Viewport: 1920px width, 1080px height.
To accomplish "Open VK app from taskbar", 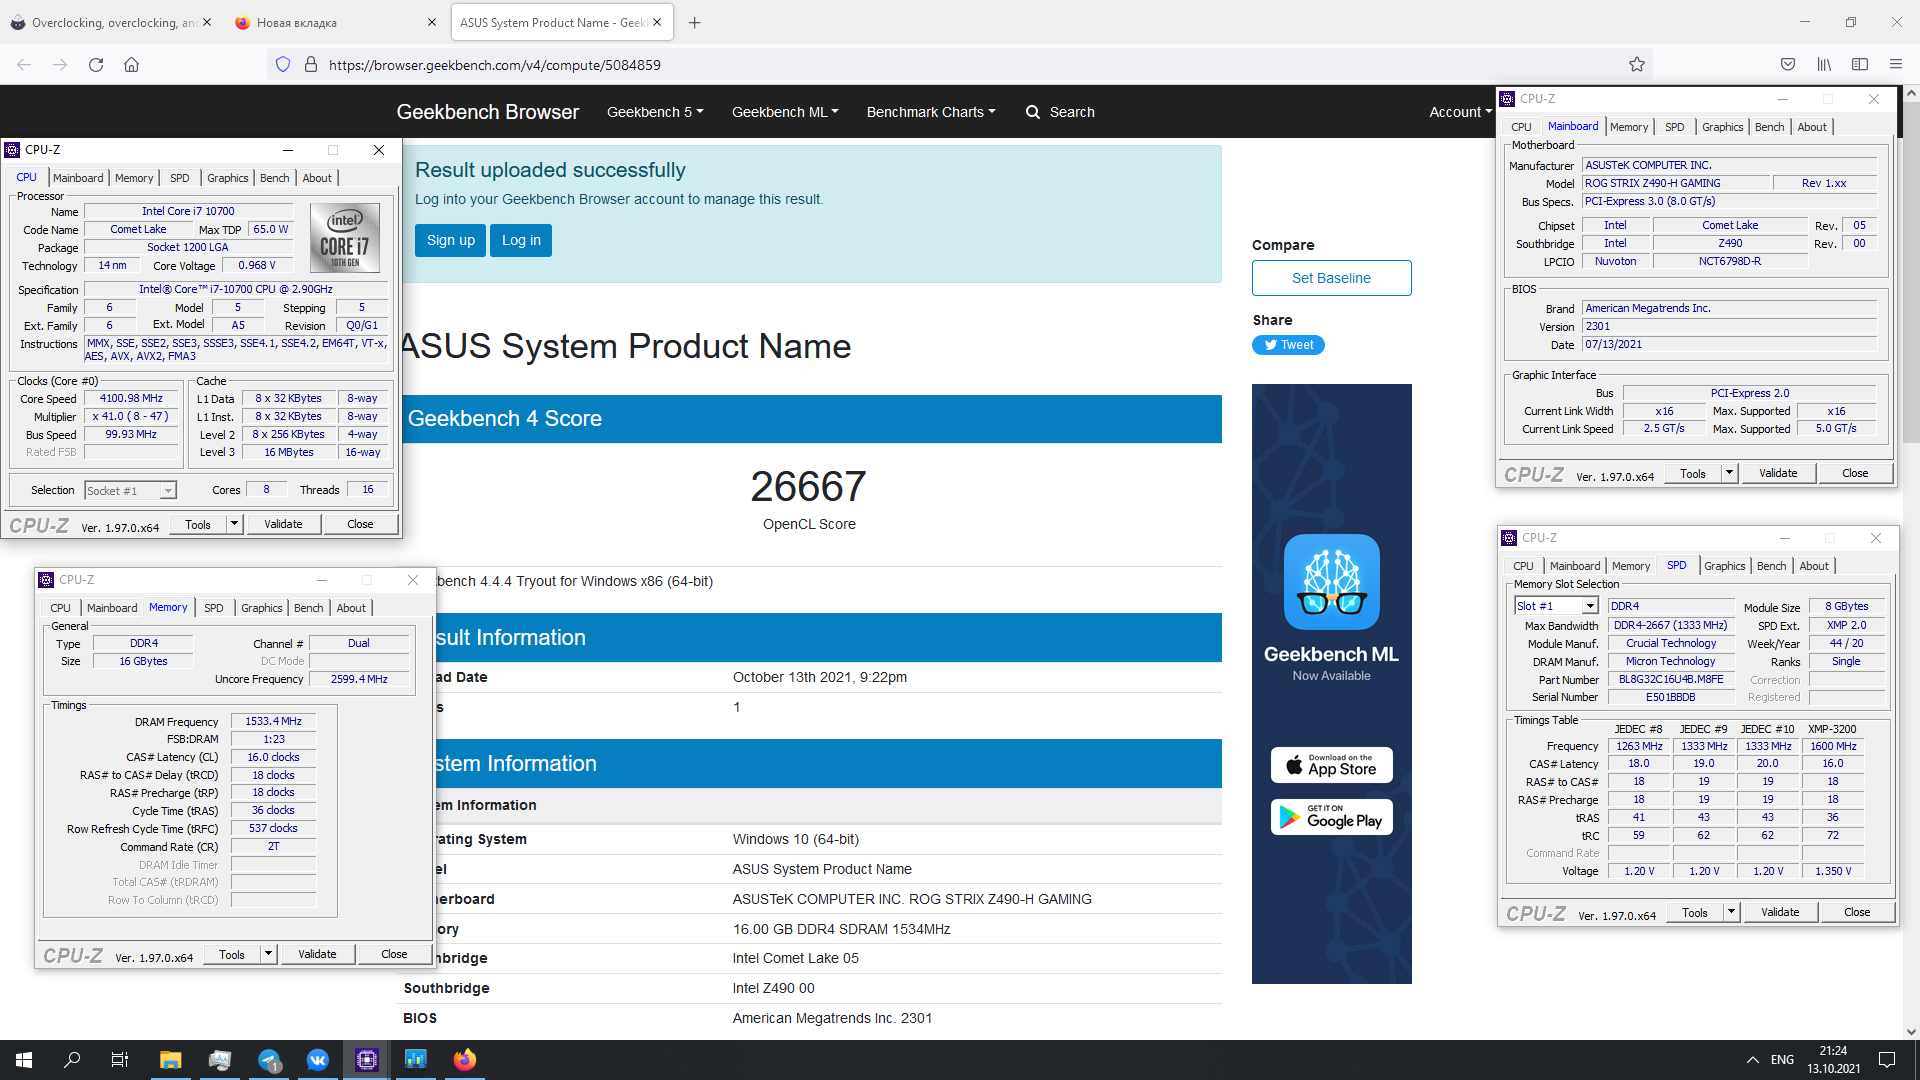I will click(318, 1060).
